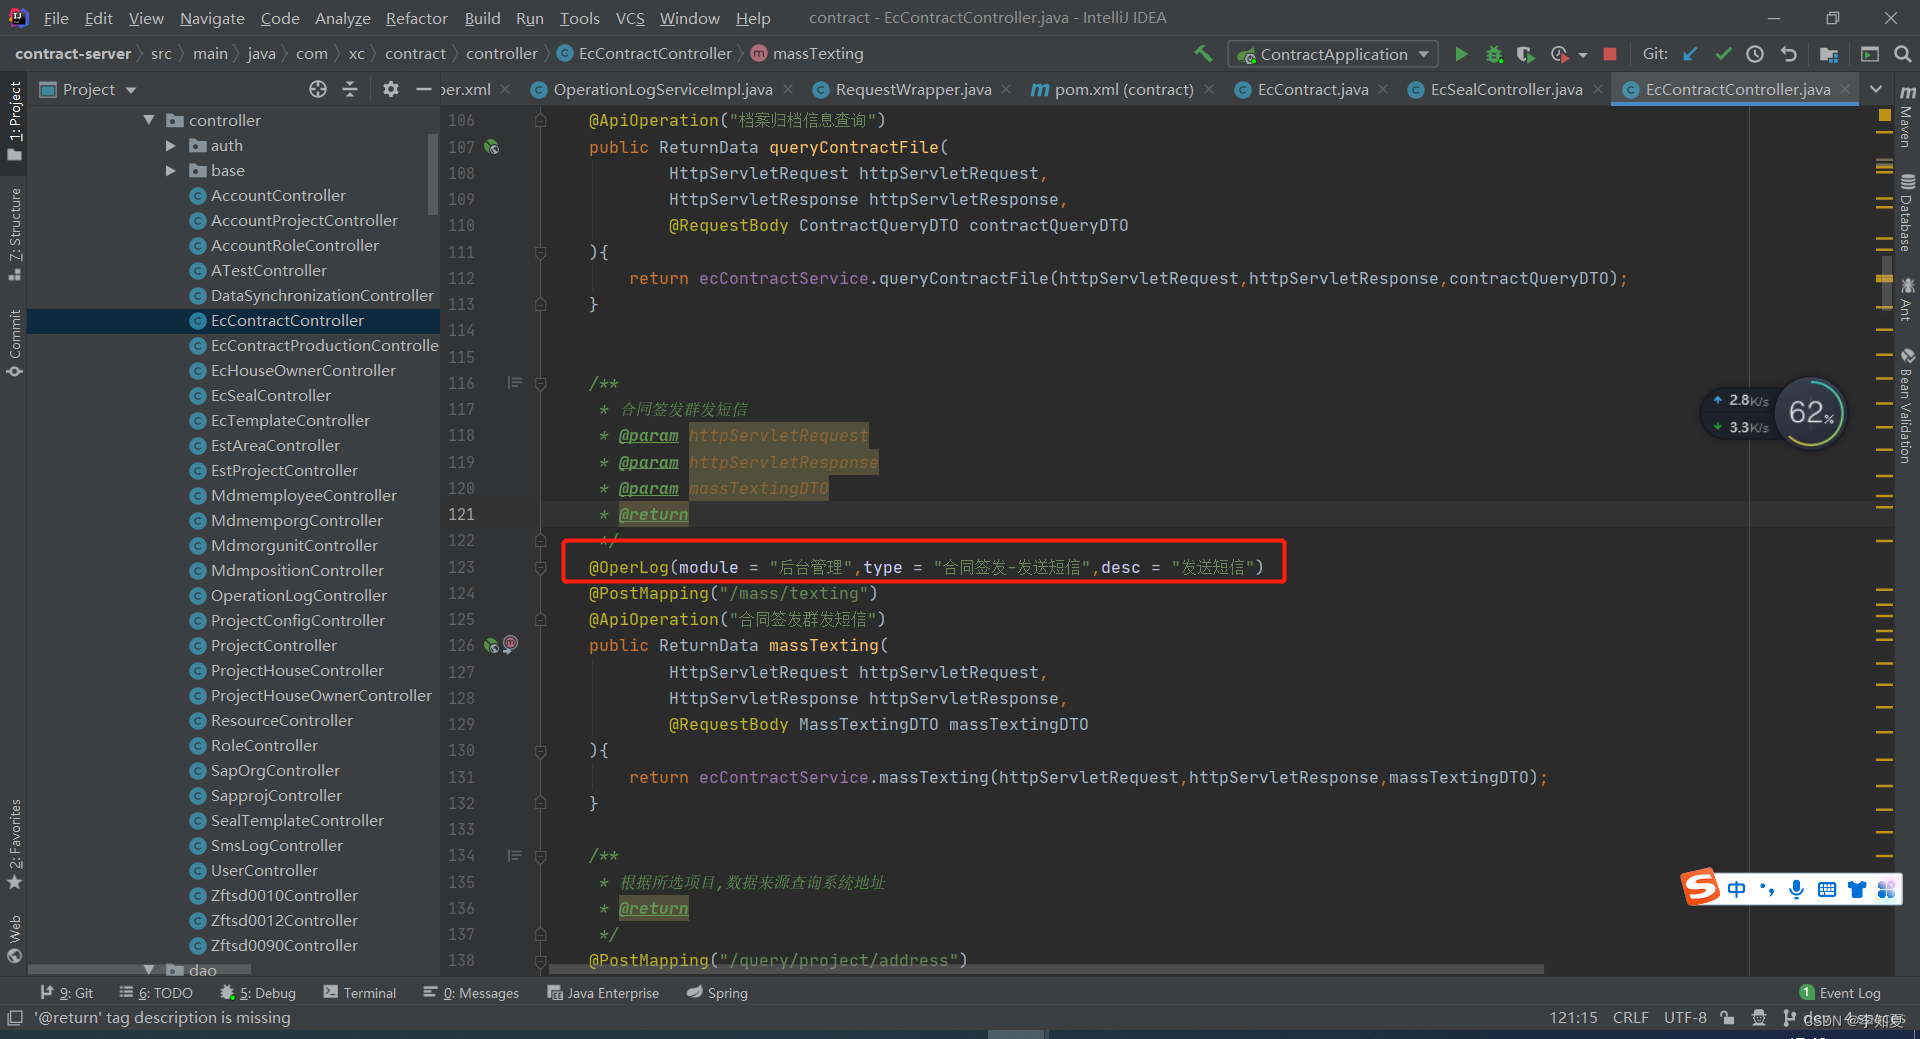Viewport: 1920px width, 1039px height.
Task: Click the UTF-8 encoding selector
Action: click(1685, 1018)
